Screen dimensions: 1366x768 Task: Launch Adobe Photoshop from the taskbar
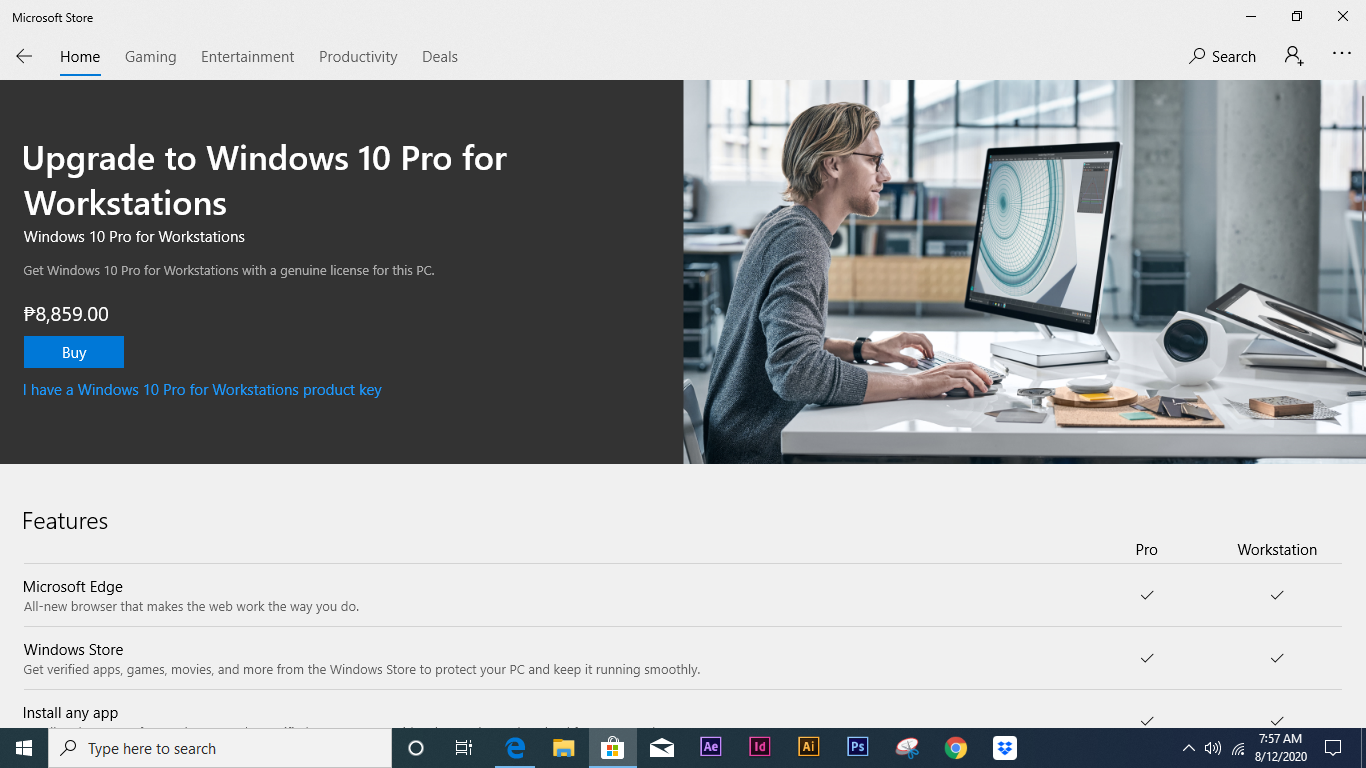click(858, 747)
